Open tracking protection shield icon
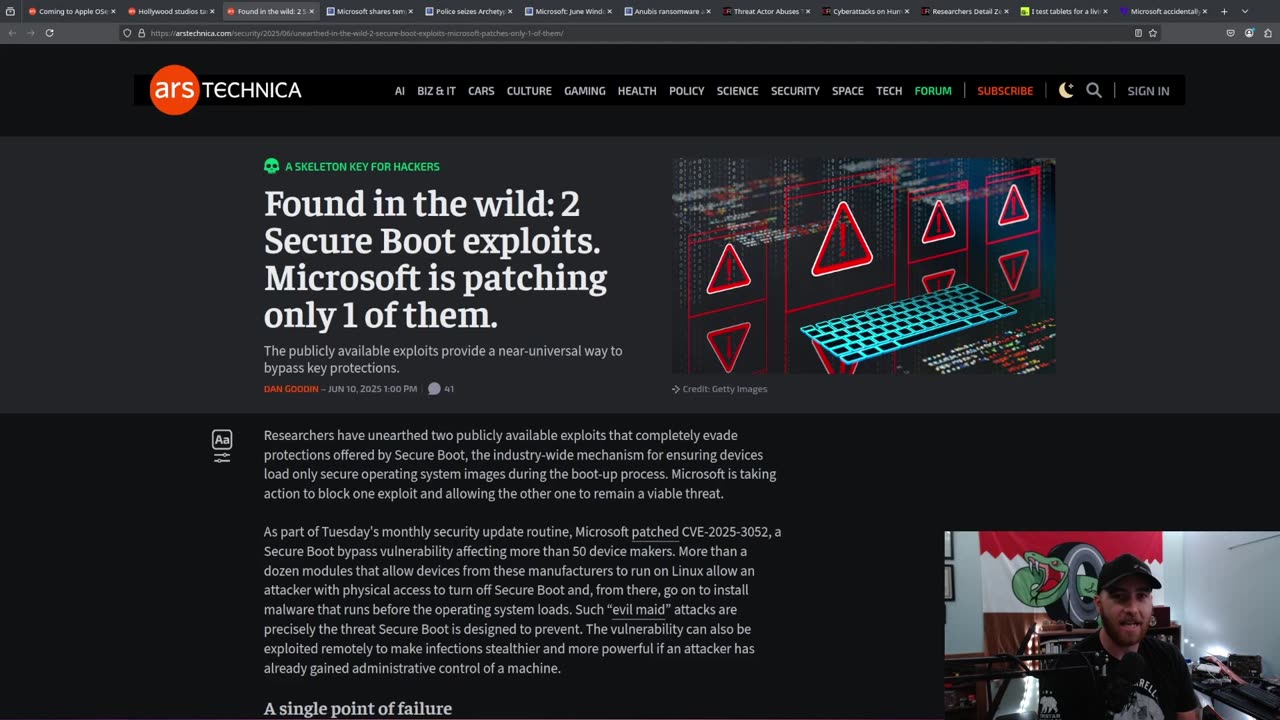The width and height of the screenshot is (1280, 720). point(127,33)
